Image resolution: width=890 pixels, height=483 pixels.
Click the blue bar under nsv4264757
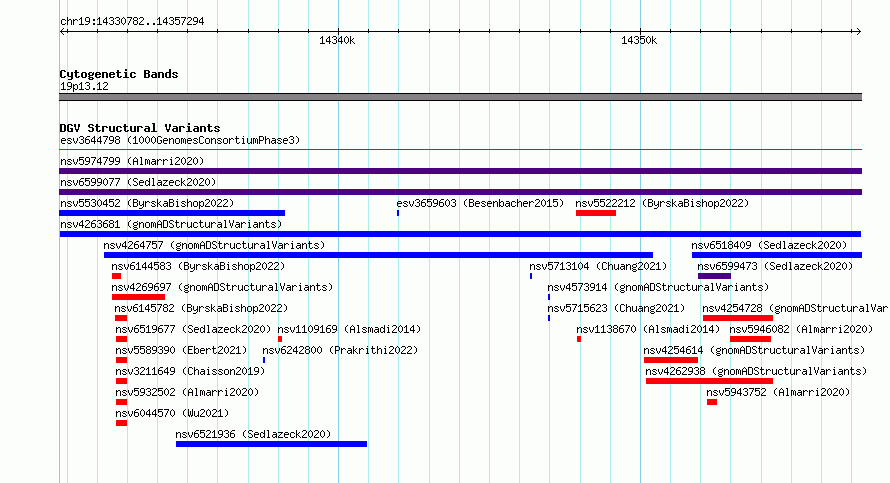pyautogui.click(x=378, y=255)
